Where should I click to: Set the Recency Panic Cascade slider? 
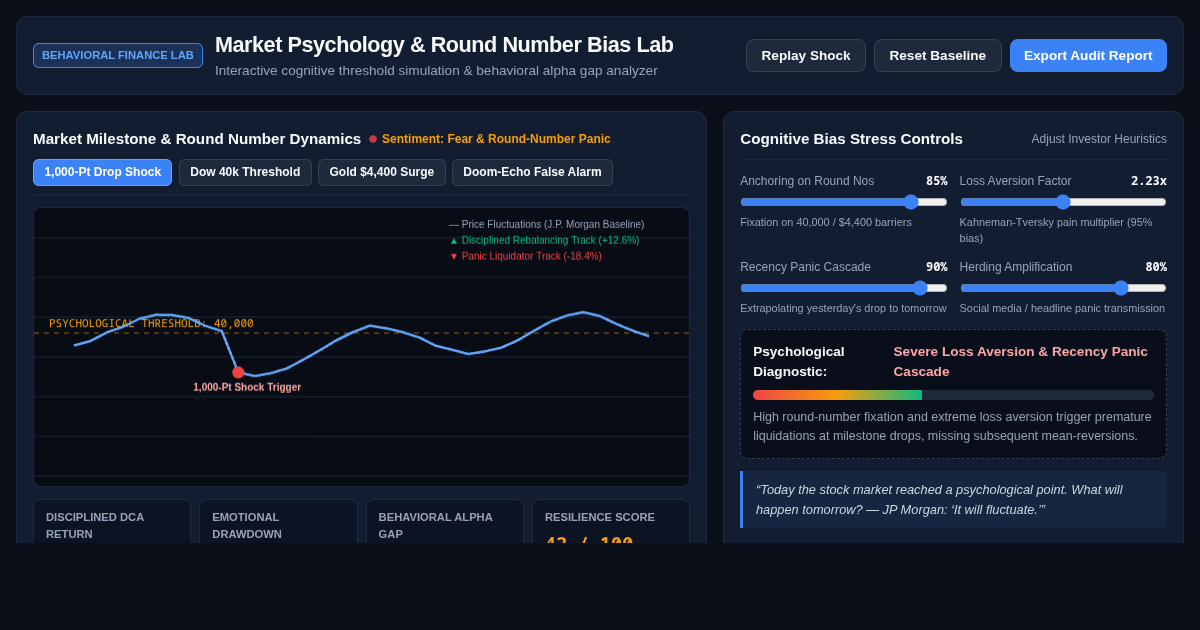tap(843, 288)
